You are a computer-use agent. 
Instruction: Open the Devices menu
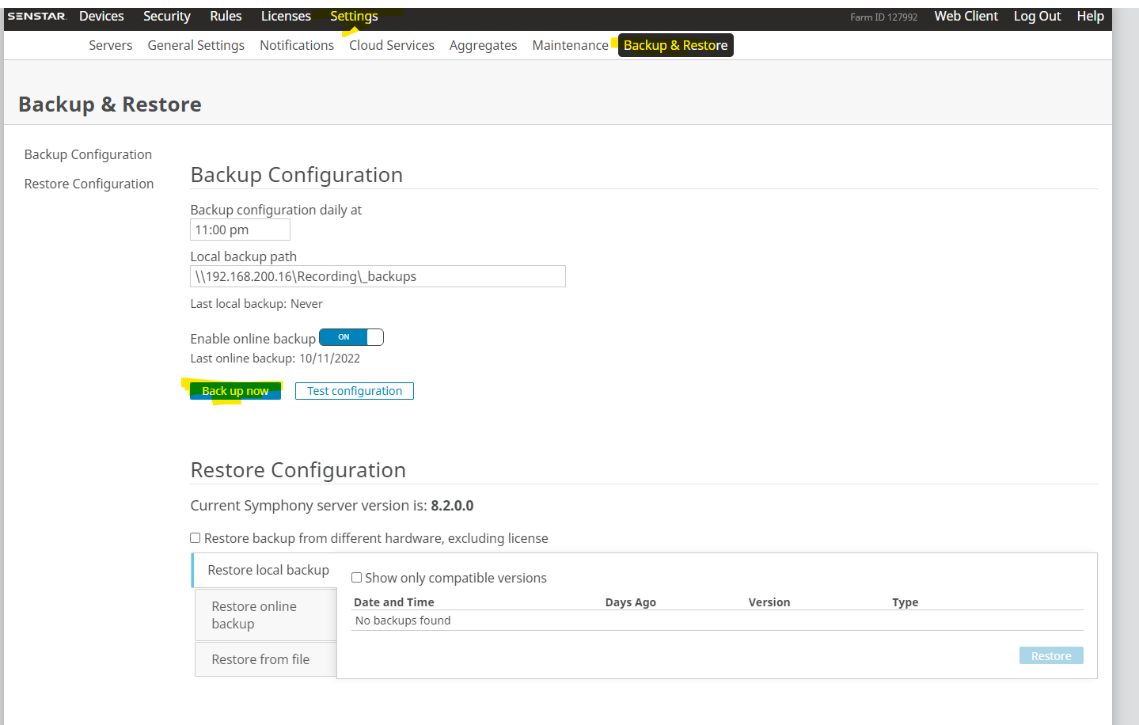coord(102,16)
